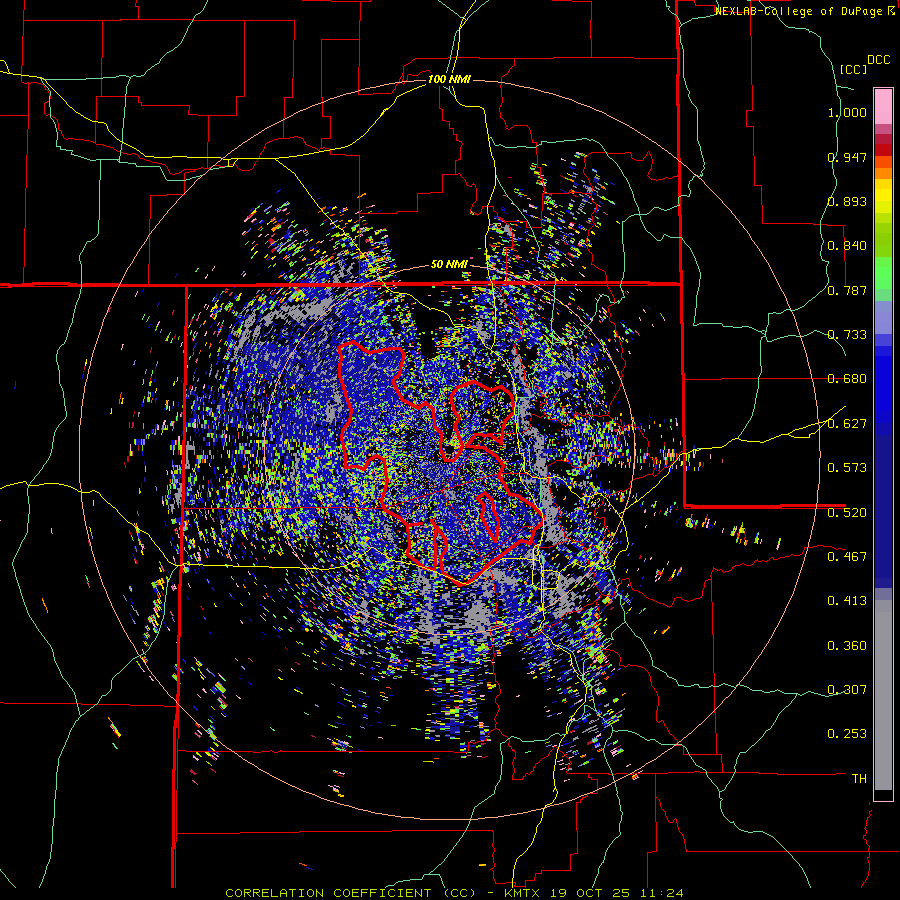Viewport: 900px width, 900px height.
Task: Click the 0.733 scale value
Action: 847,335
